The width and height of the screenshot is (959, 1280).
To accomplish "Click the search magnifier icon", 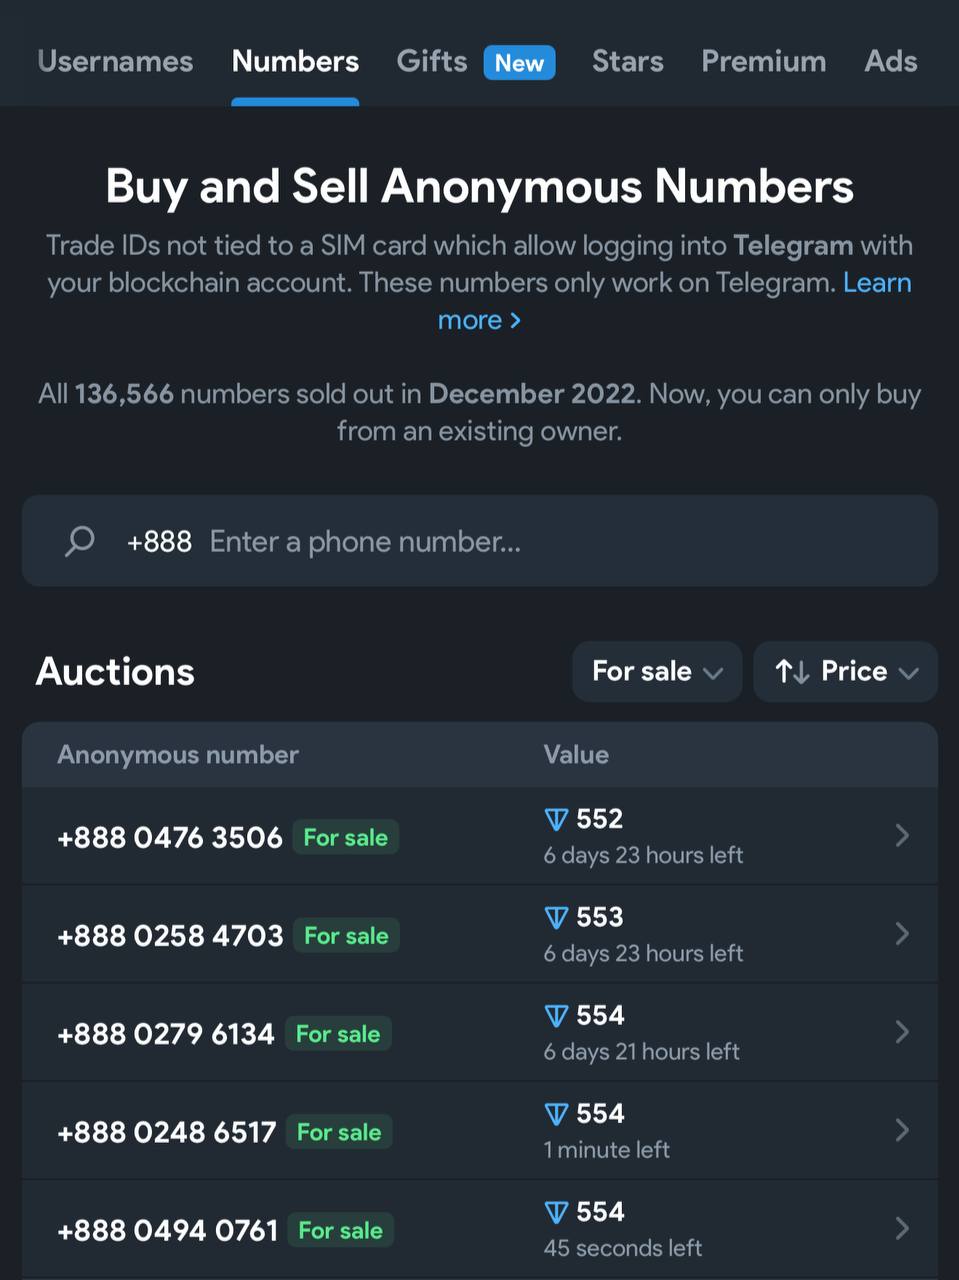I will (x=79, y=541).
